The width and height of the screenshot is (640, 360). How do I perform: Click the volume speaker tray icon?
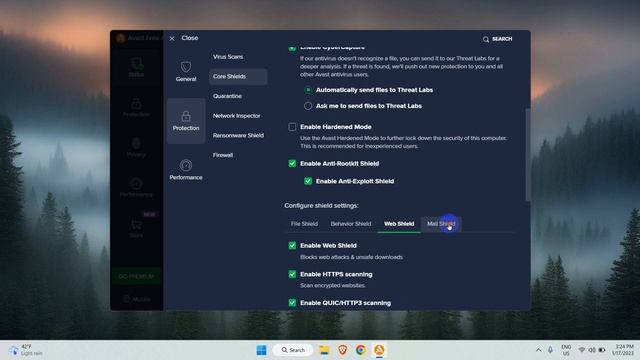[592, 350]
